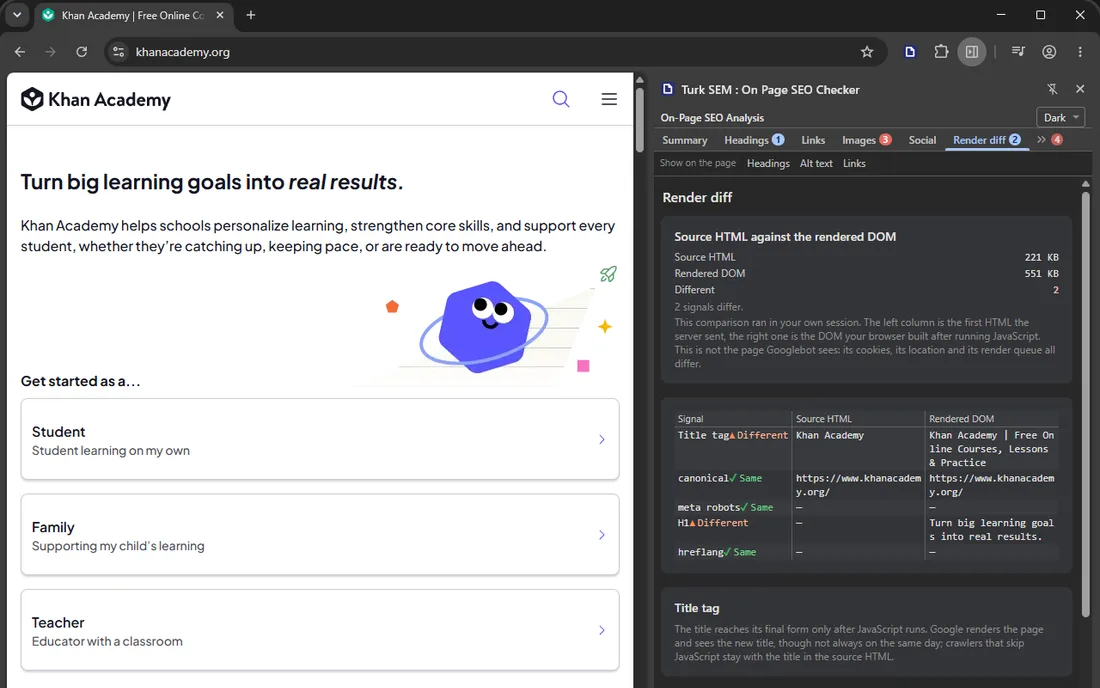
Task: Open the Turk SEM extension icon
Action: pos(910,52)
